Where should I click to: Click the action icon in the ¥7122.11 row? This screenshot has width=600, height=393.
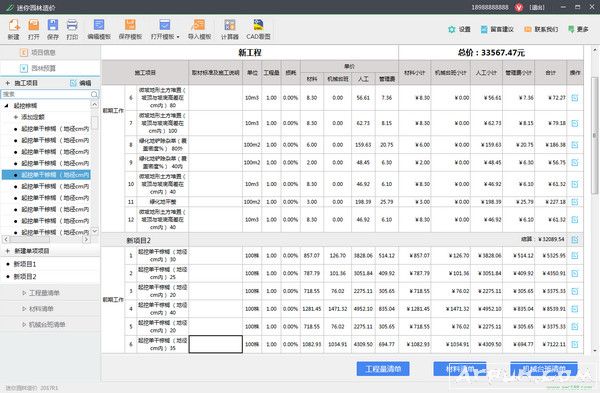pos(575,344)
